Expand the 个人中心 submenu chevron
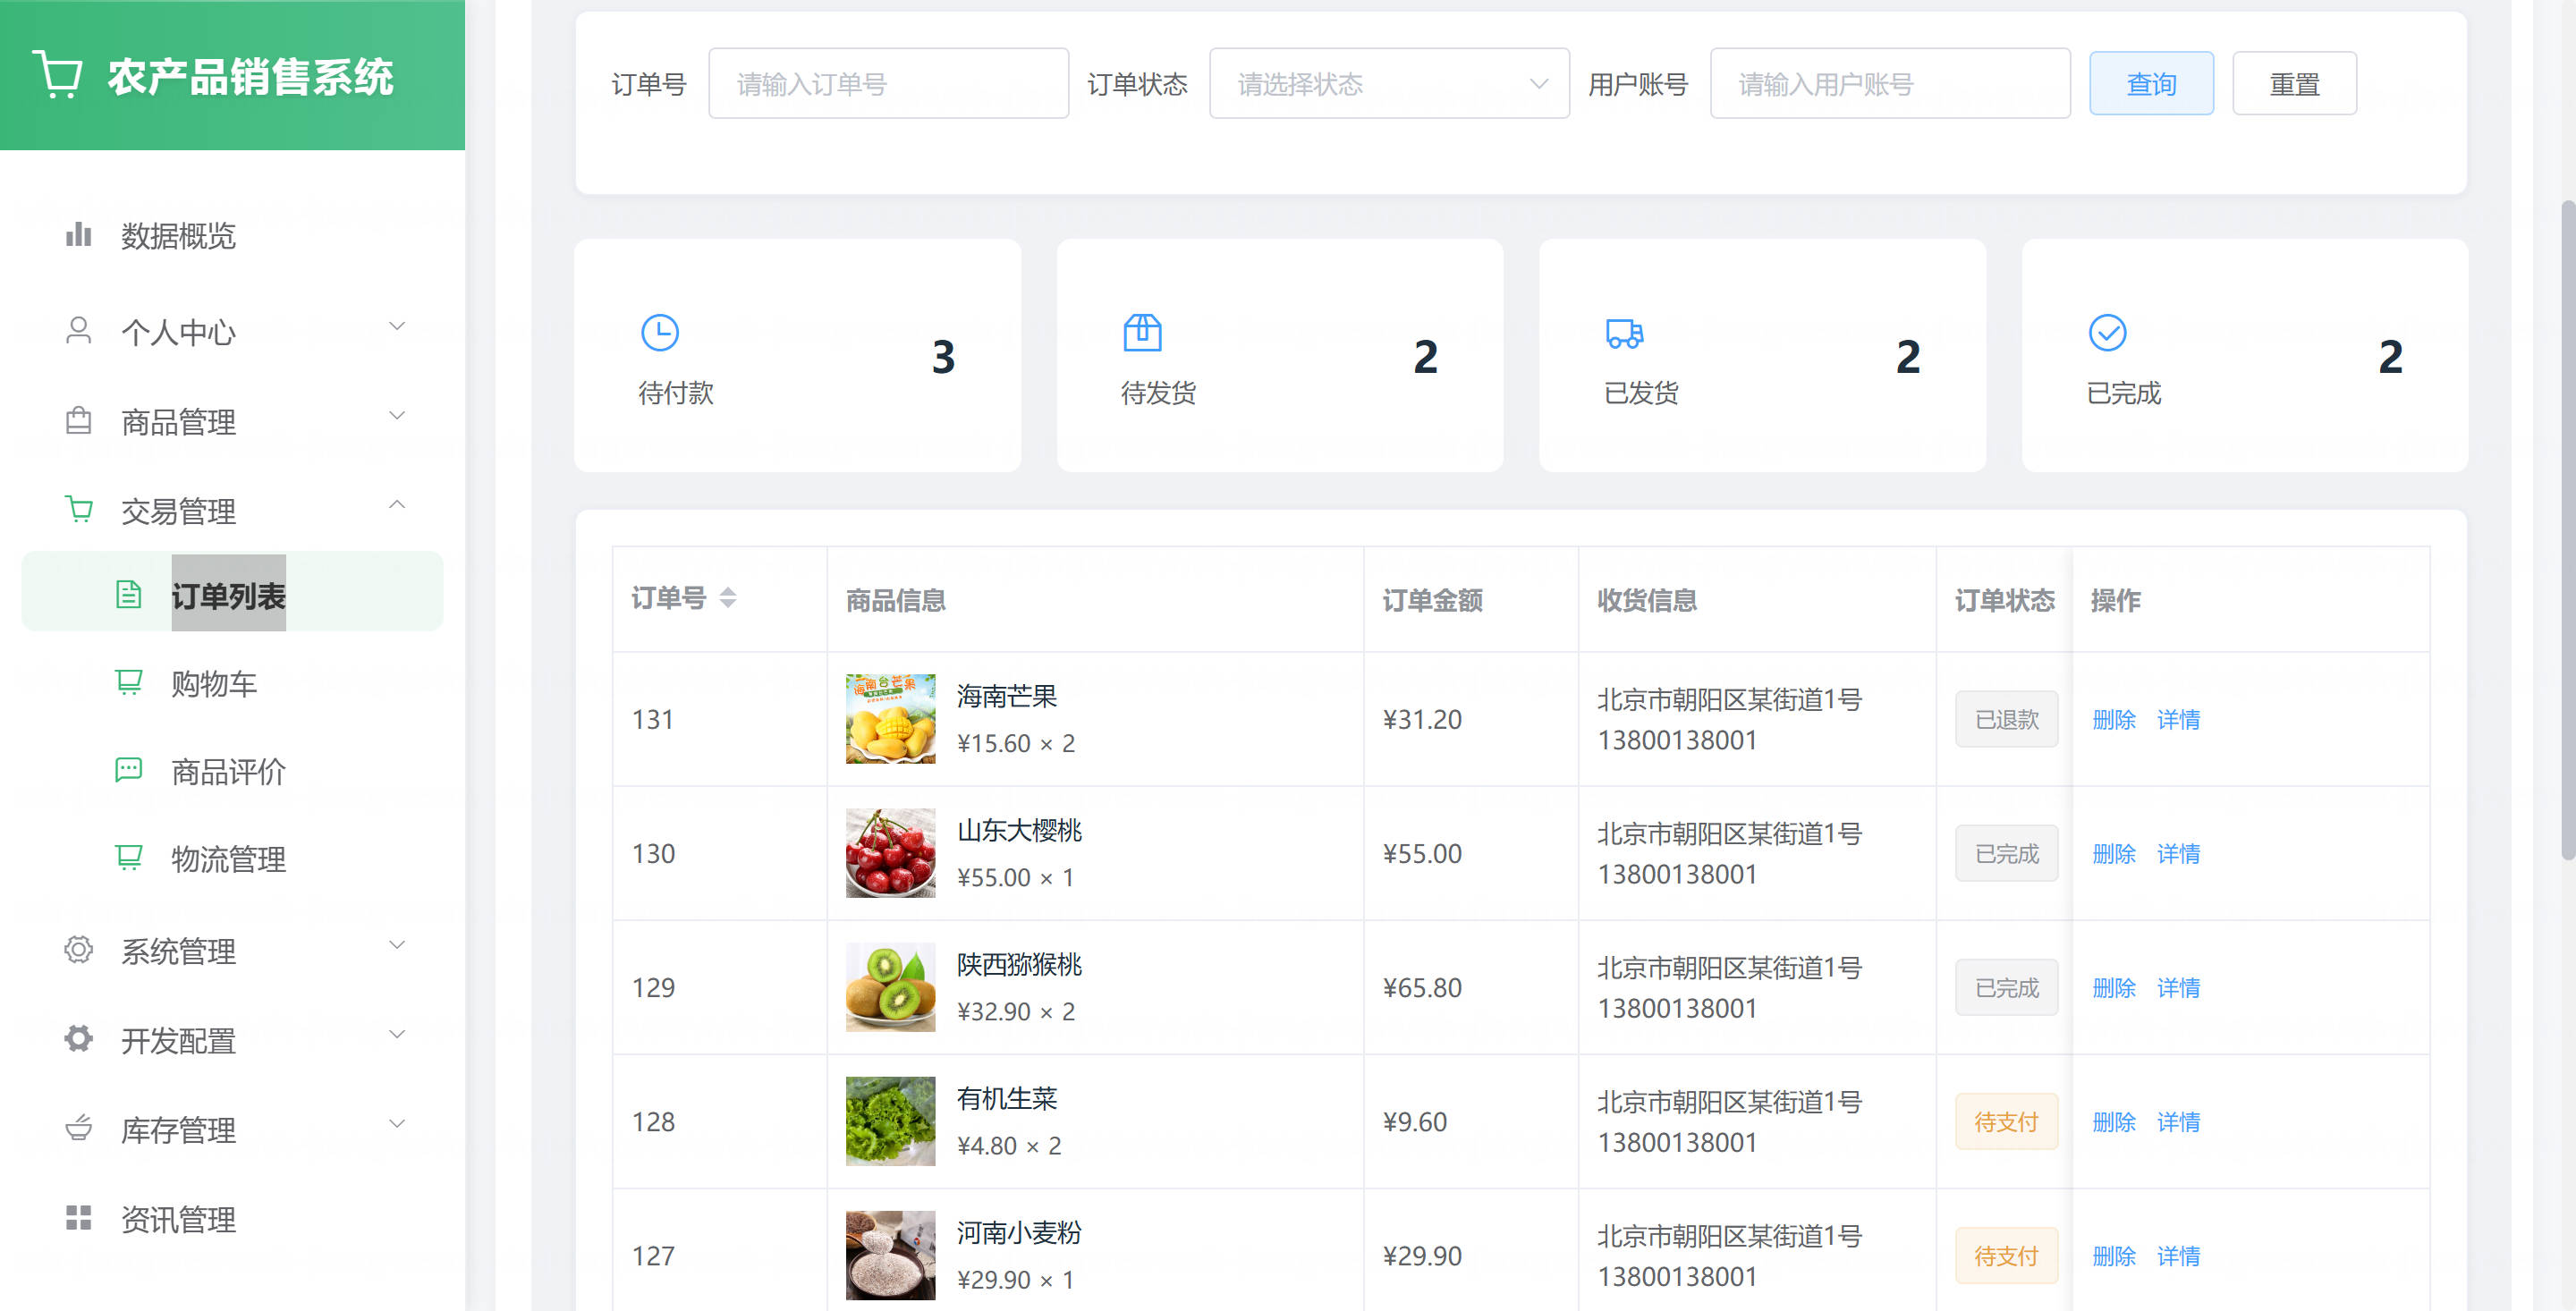The width and height of the screenshot is (2576, 1311). click(397, 327)
